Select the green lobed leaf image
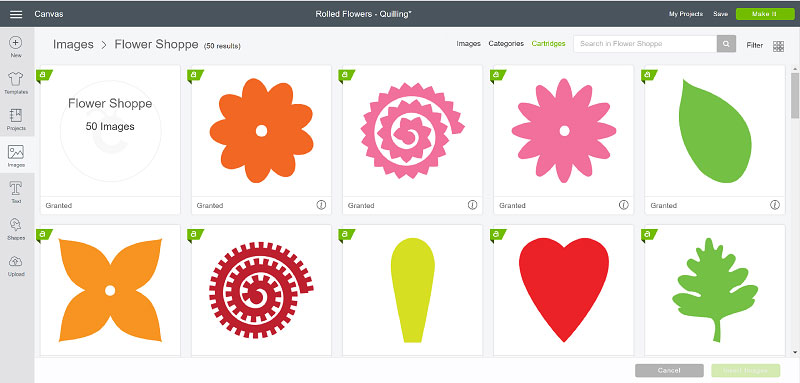The image size is (800, 383). pyautogui.click(x=715, y=290)
